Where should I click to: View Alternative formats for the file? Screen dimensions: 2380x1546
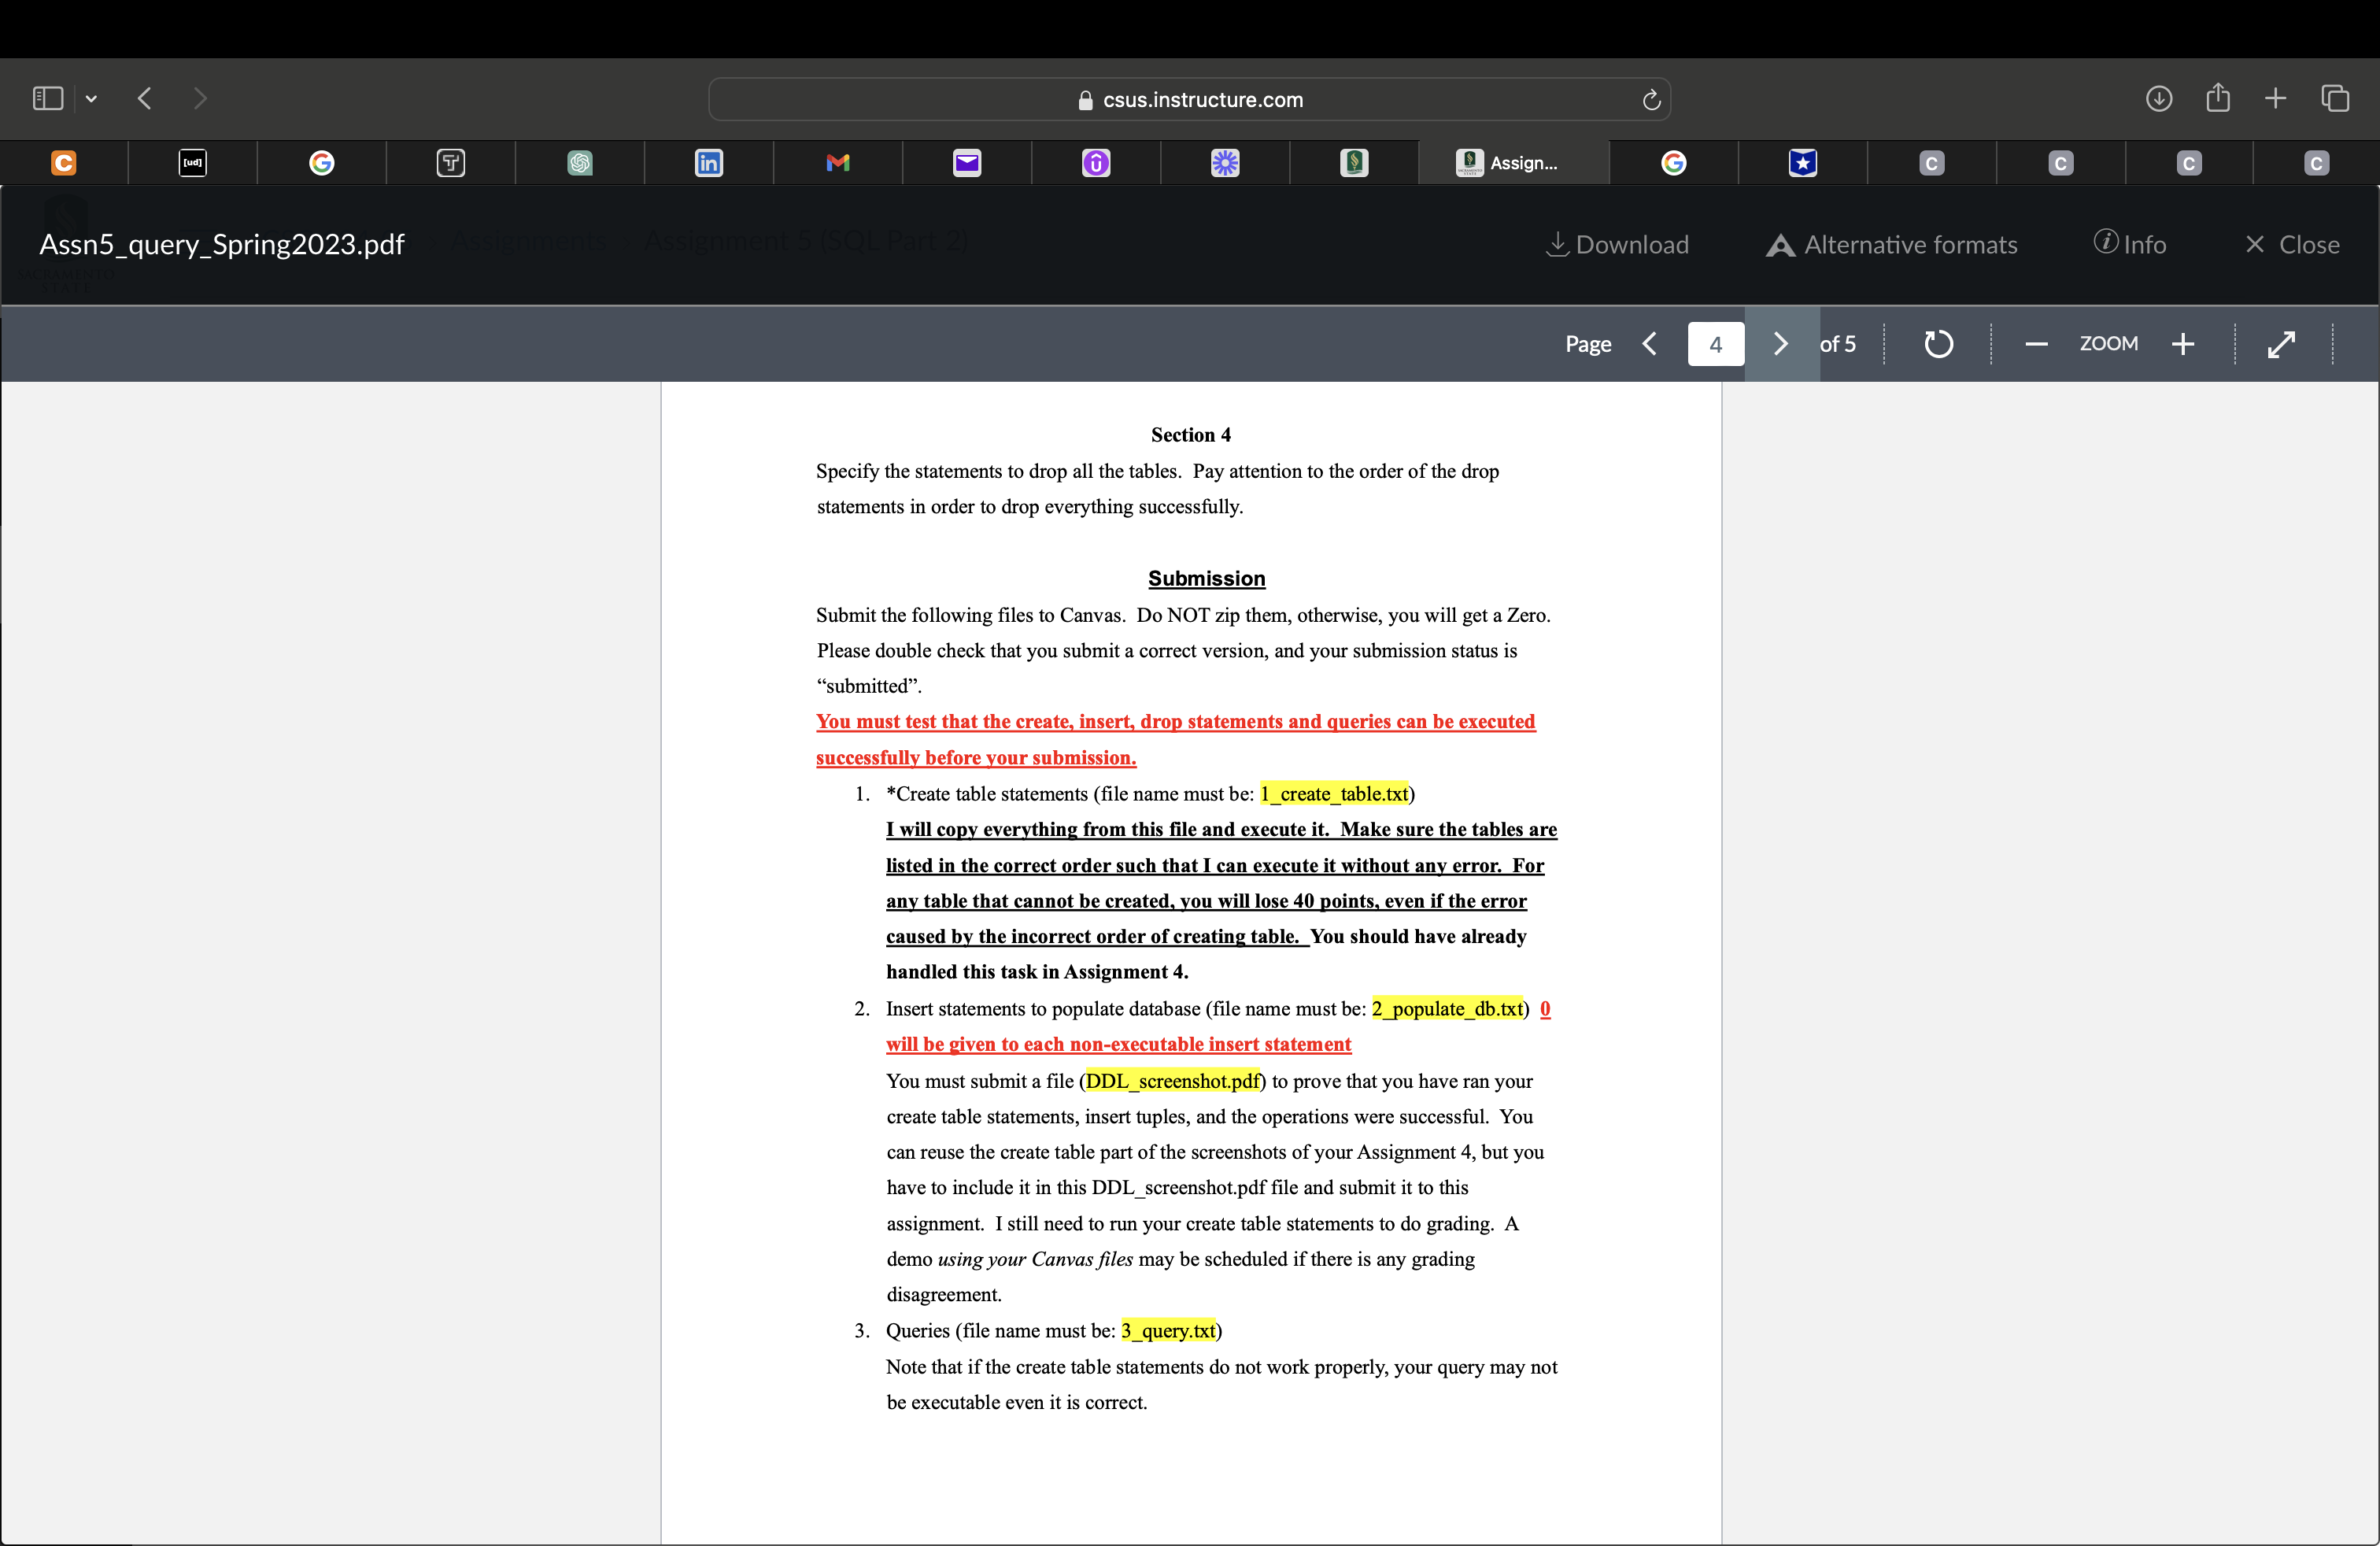coord(1891,244)
